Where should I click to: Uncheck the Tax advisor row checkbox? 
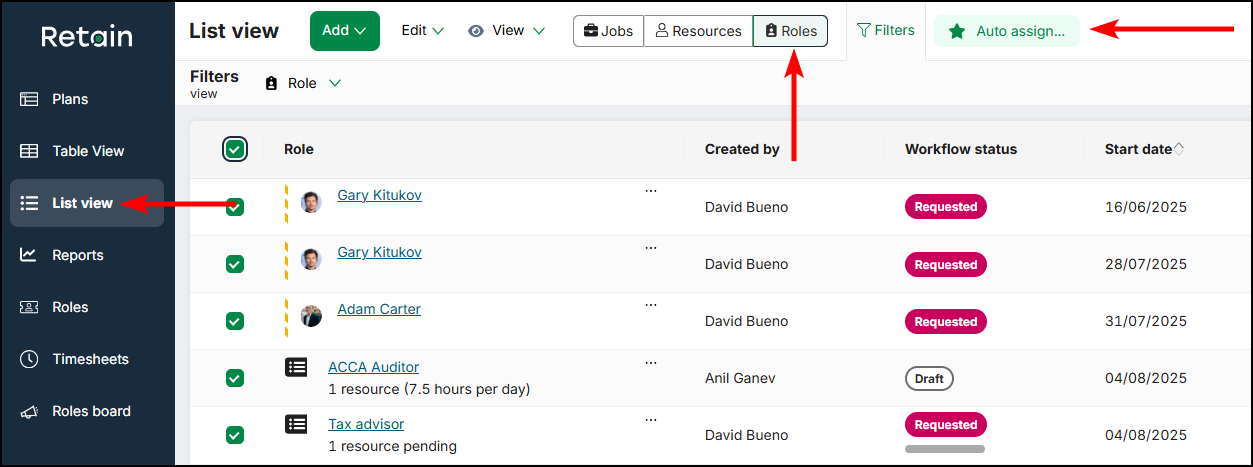(234, 435)
